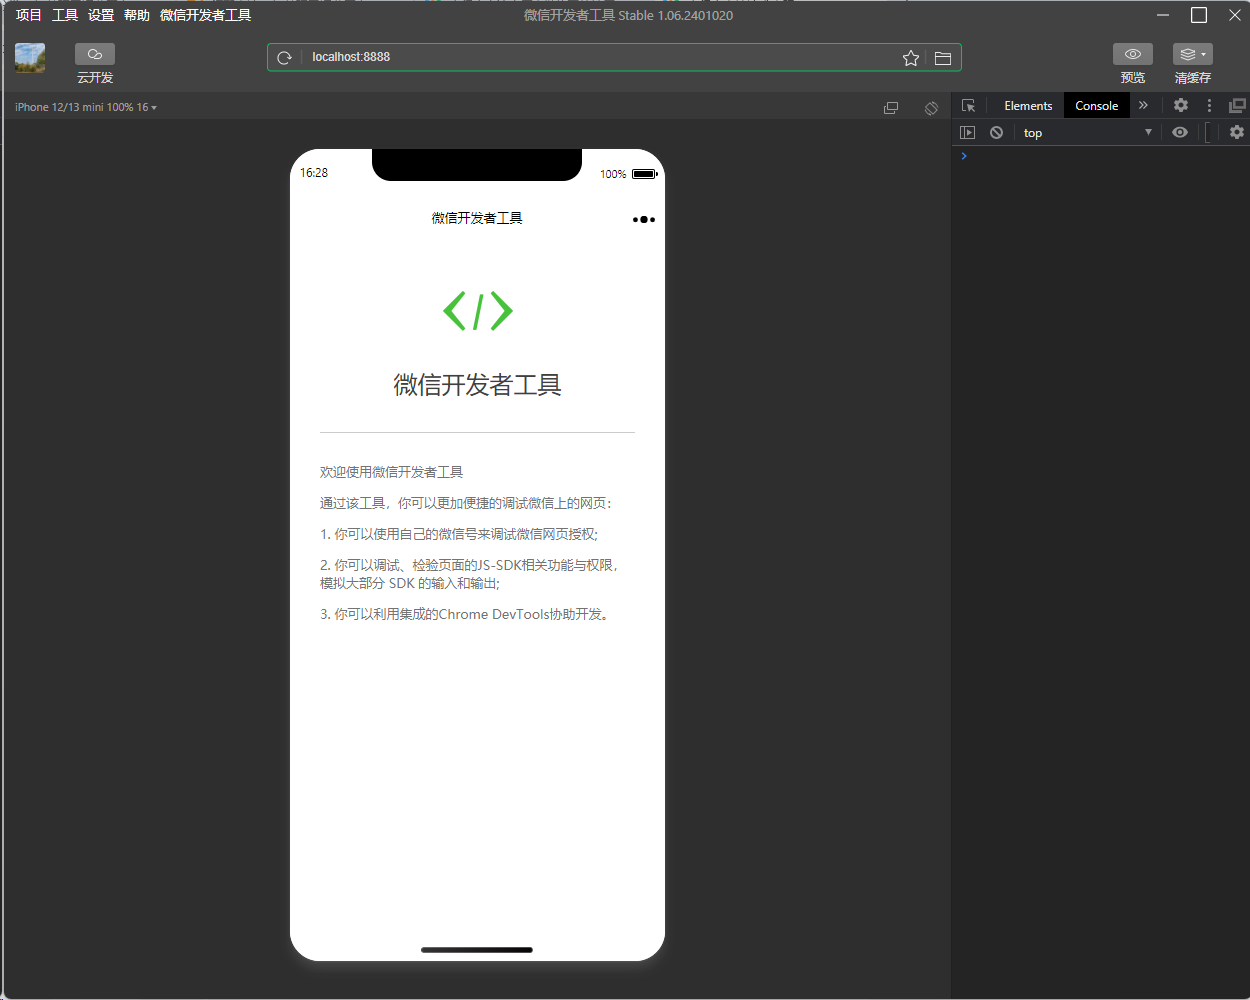Click the simulator home indicator bar

pos(477,950)
